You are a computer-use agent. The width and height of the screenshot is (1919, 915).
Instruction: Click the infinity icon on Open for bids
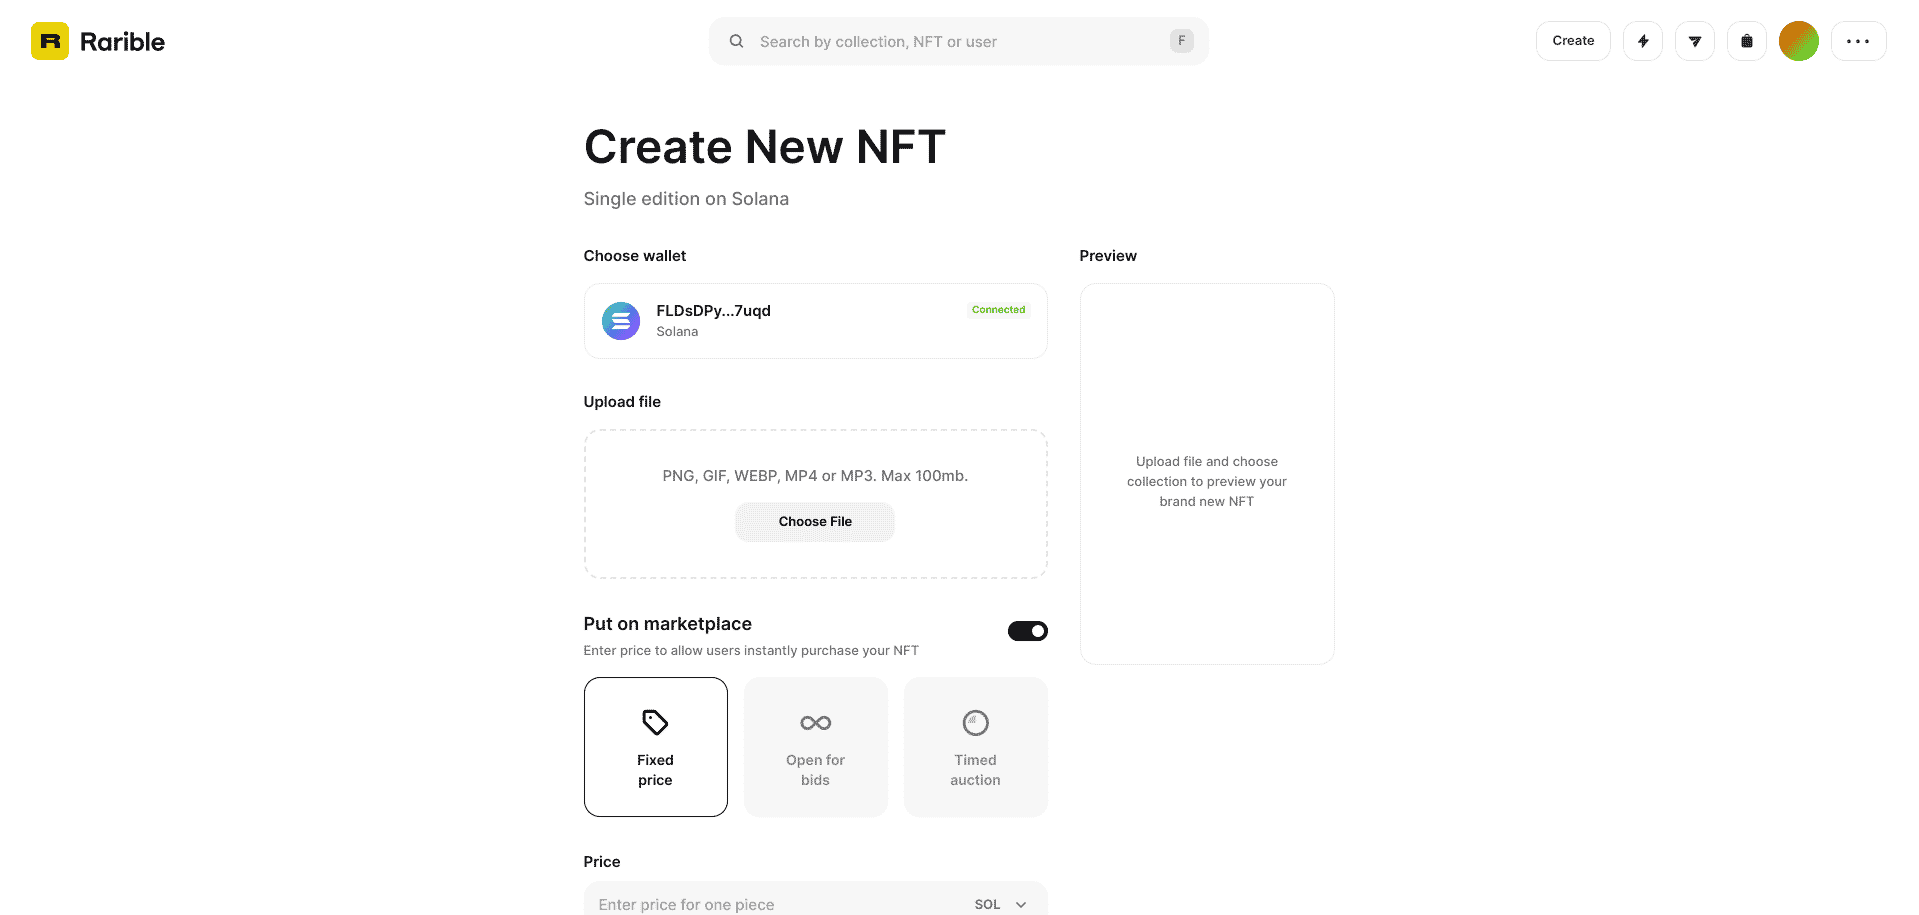coord(815,722)
